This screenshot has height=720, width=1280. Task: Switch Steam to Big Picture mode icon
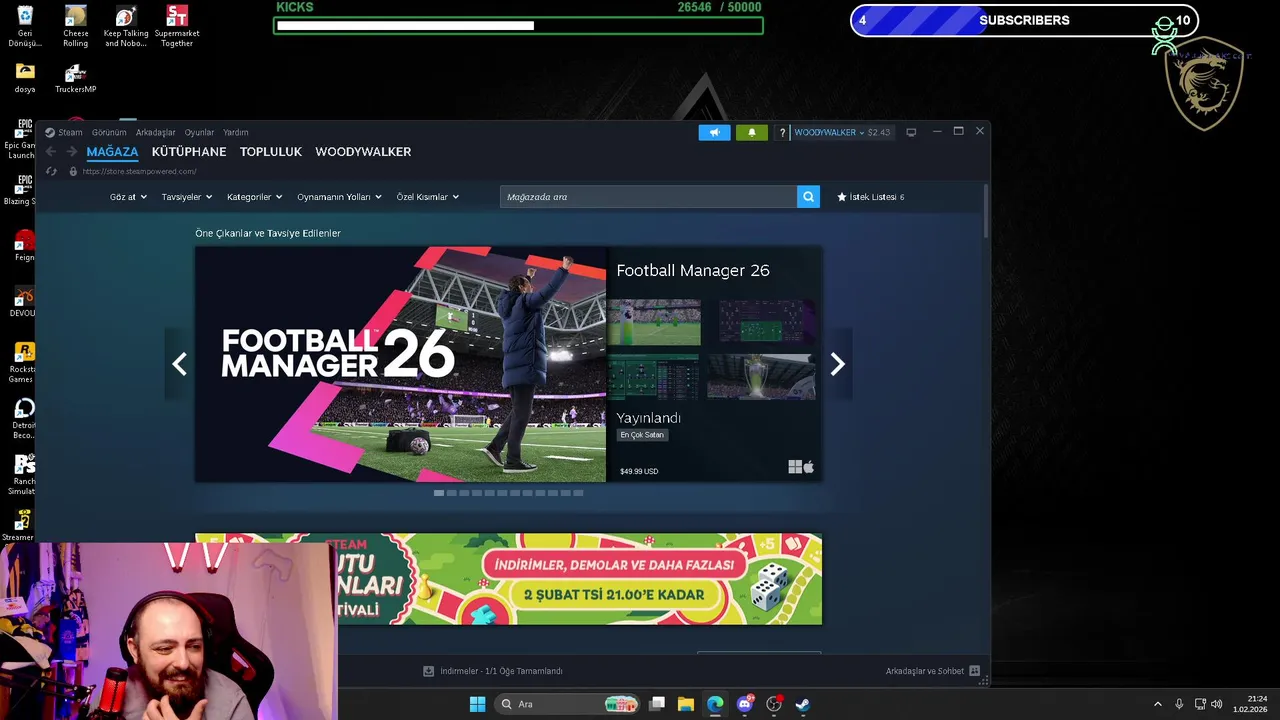pyautogui.click(x=911, y=132)
